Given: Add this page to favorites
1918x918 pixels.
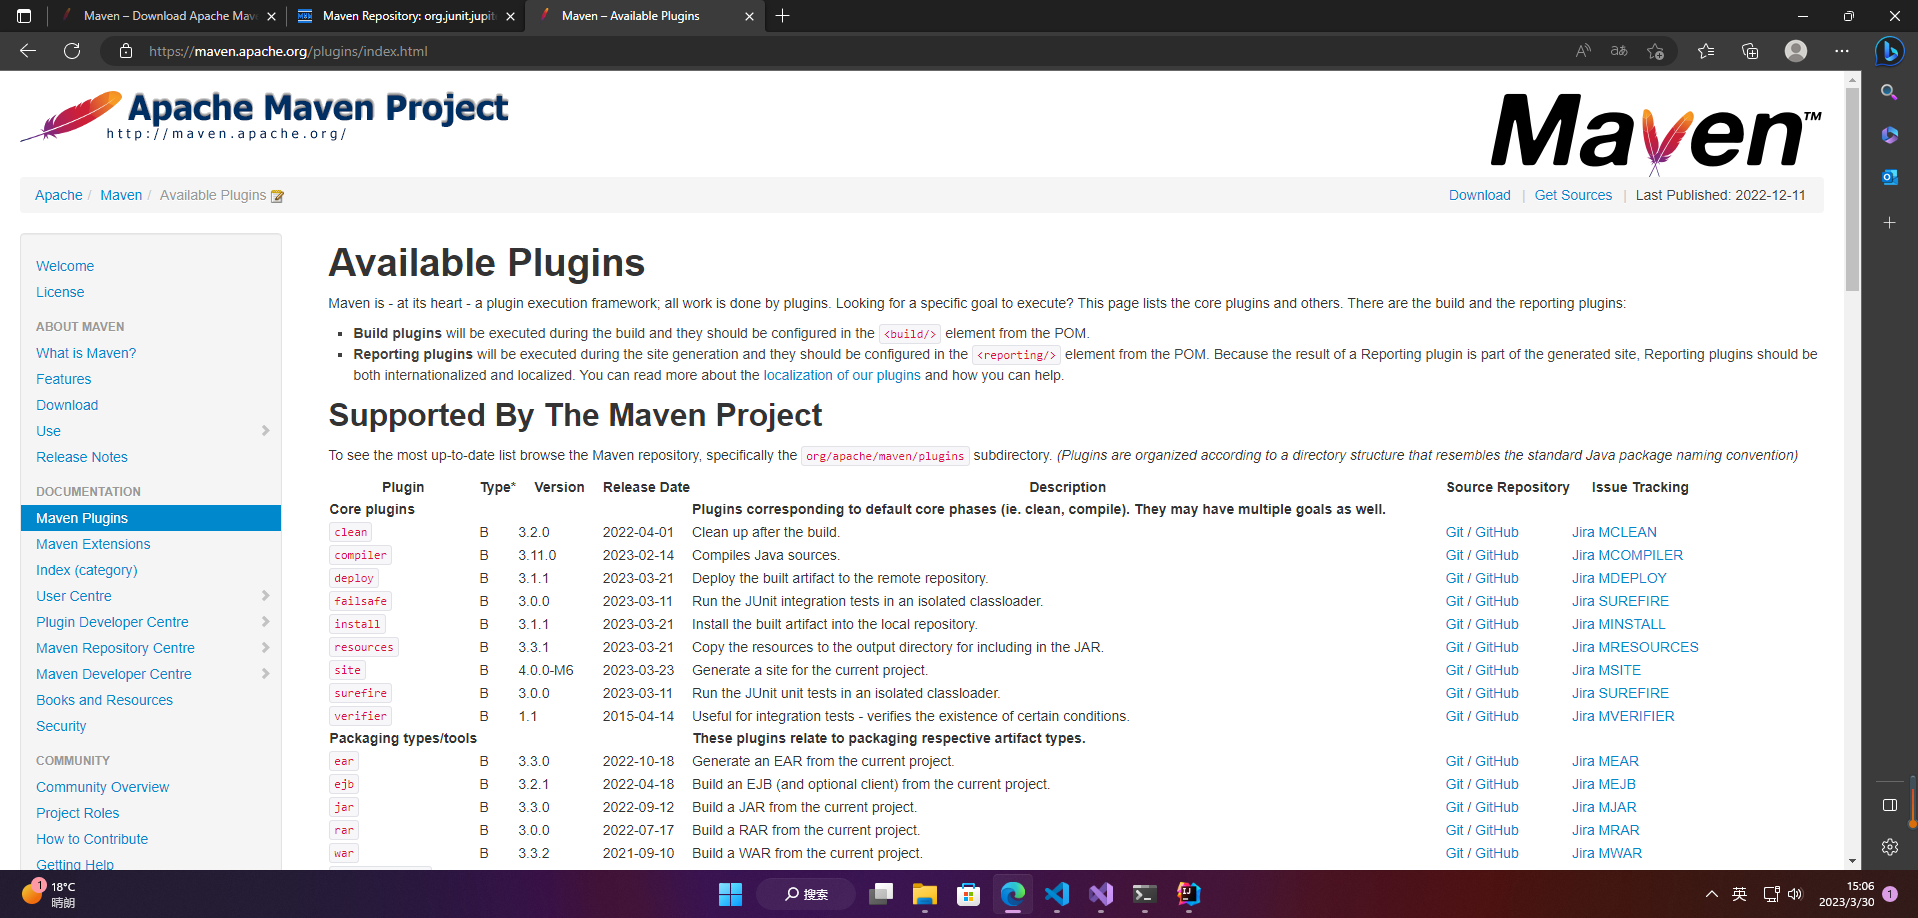Looking at the screenshot, I should click(1655, 51).
